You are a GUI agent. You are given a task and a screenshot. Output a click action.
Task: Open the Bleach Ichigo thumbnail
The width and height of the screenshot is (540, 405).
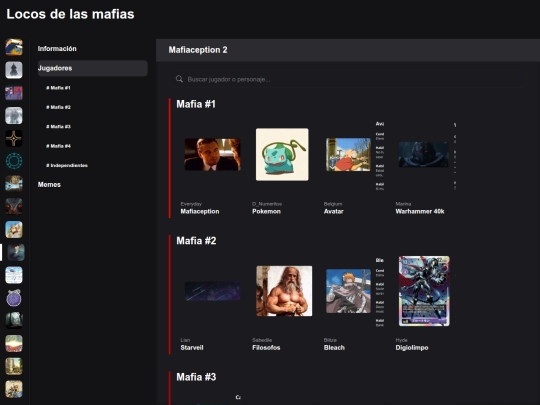(348, 291)
